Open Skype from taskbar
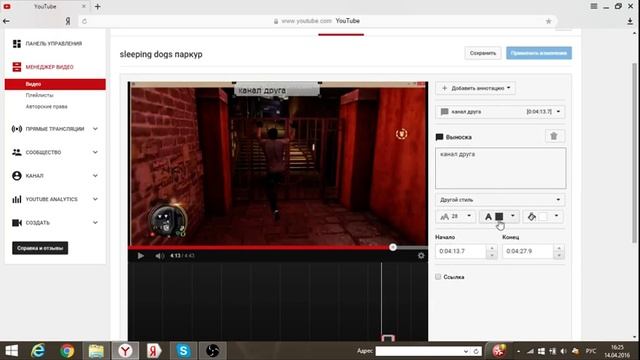The image size is (640, 360). [184, 351]
